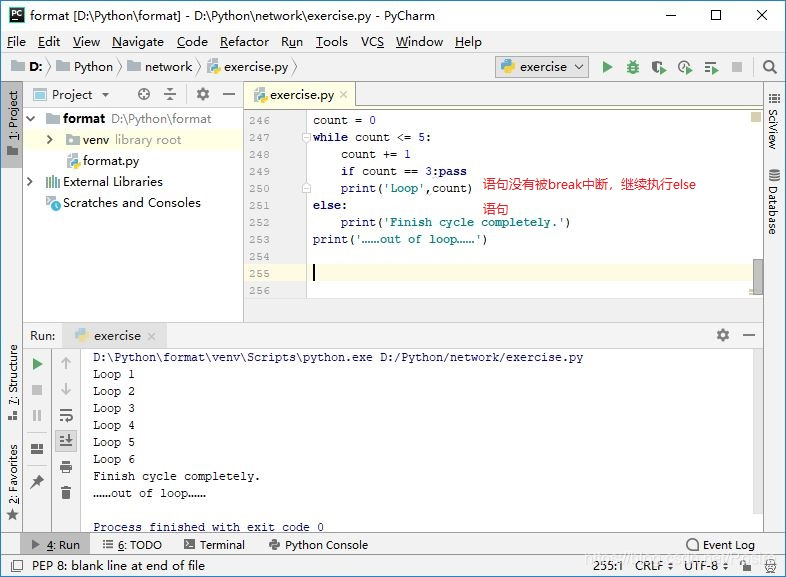Expand the venv library root folder

click(x=50, y=139)
